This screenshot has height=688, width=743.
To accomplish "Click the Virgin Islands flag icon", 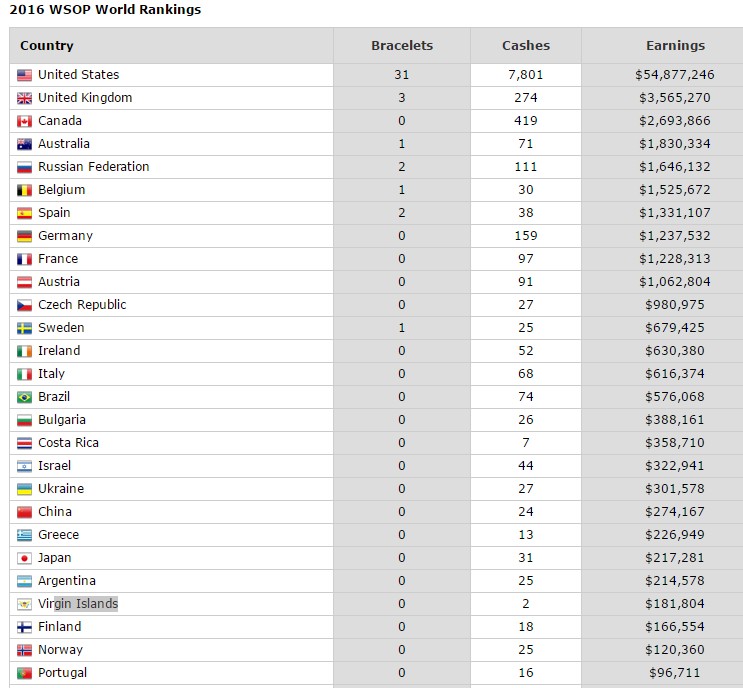I will coord(24,604).
